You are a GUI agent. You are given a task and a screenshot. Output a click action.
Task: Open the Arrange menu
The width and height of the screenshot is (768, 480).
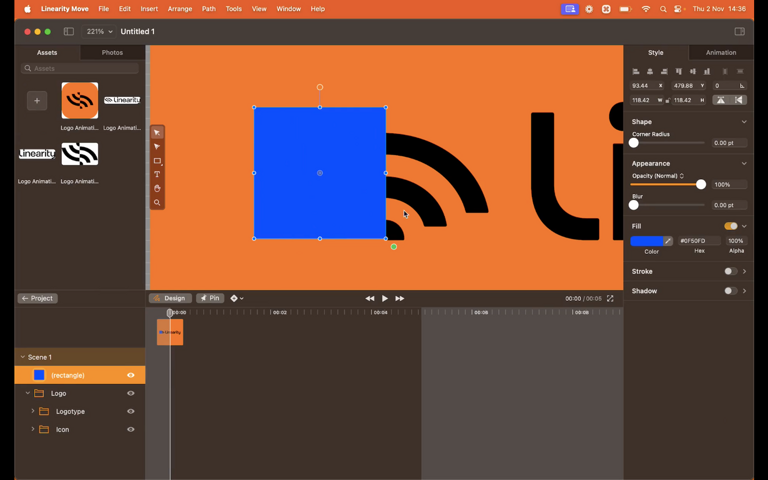180,9
